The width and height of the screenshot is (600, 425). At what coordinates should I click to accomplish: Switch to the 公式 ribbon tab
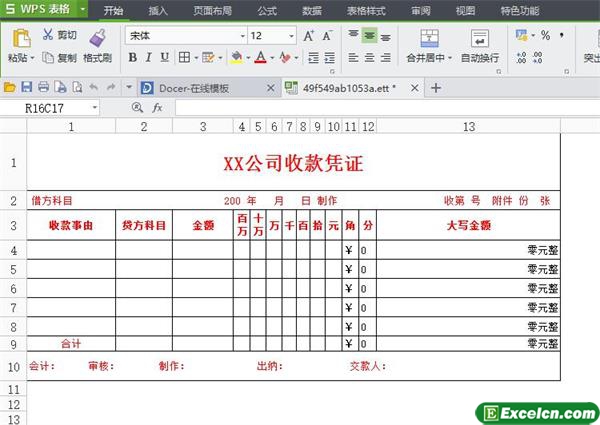pos(267,10)
